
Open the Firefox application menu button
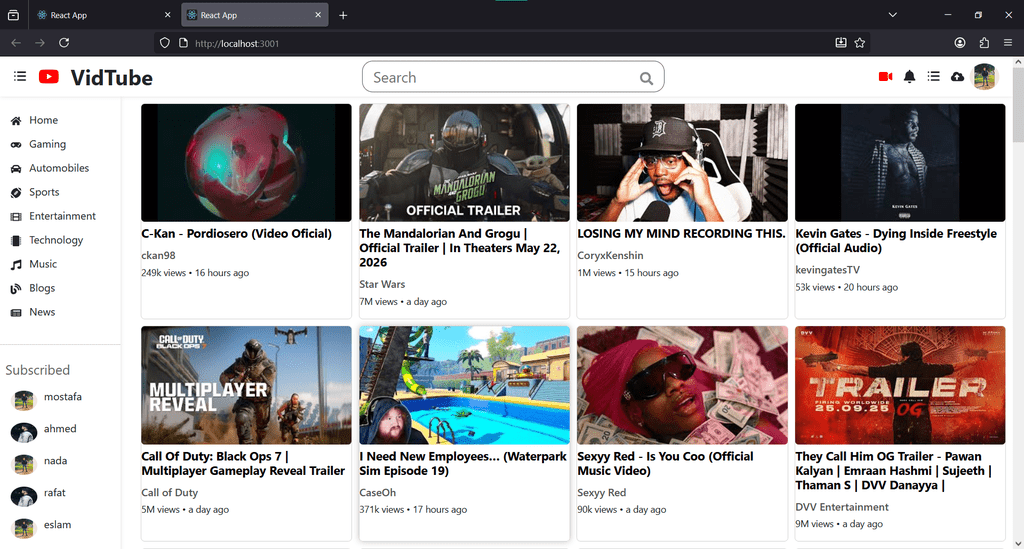1008,43
